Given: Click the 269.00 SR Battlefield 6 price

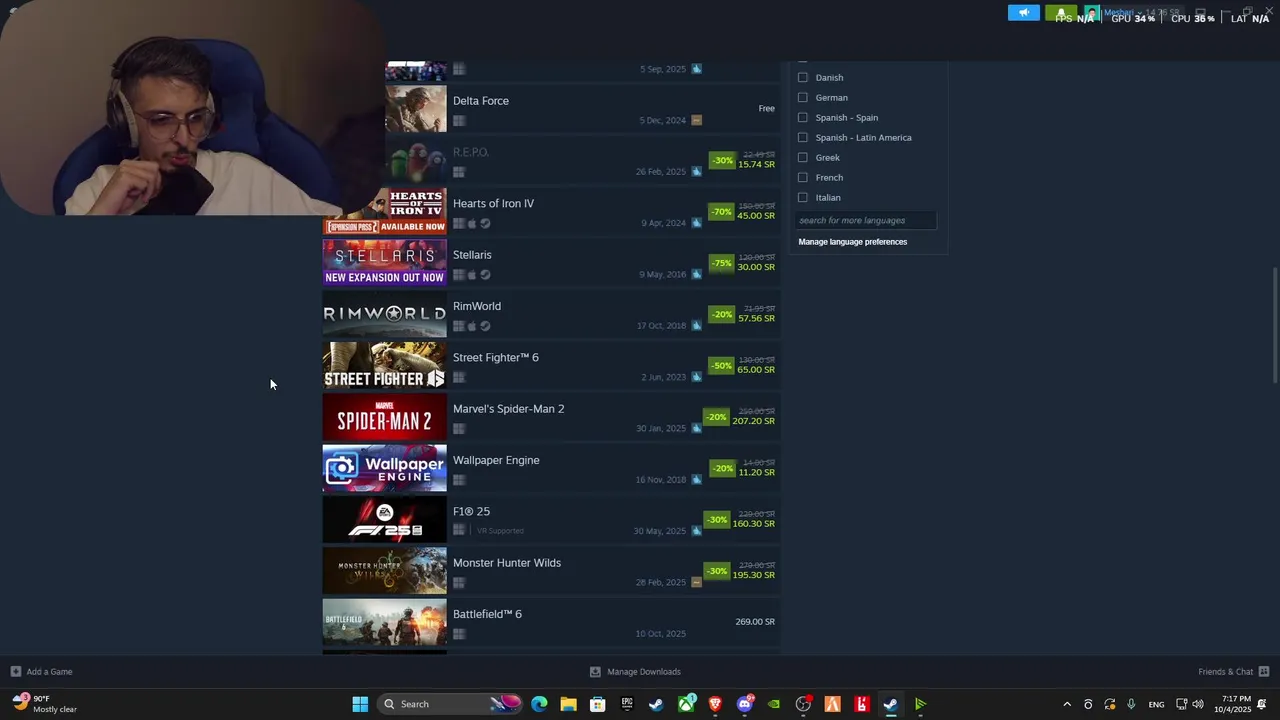Looking at the screenshot, I should pyautogui.click(x=755, y=622).
